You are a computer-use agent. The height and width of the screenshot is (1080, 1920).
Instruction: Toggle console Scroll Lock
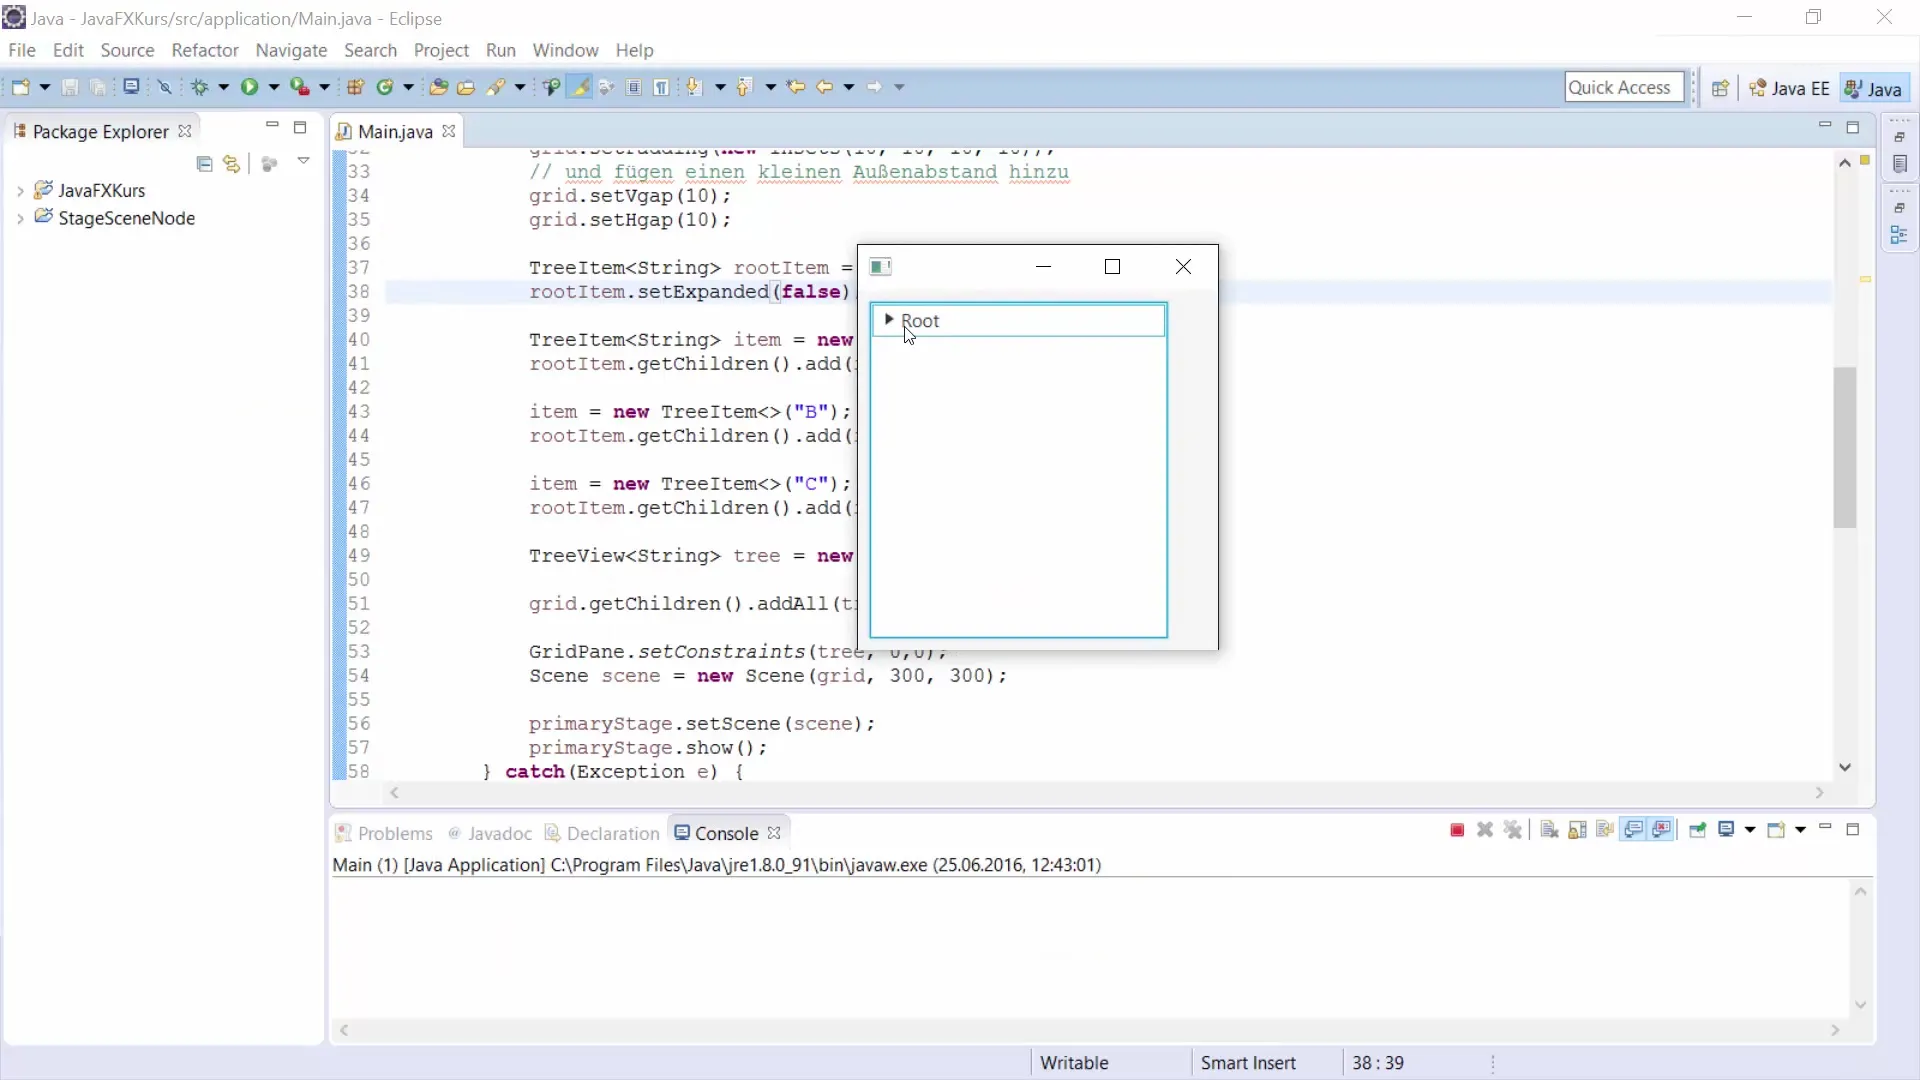click(1577, 830)
